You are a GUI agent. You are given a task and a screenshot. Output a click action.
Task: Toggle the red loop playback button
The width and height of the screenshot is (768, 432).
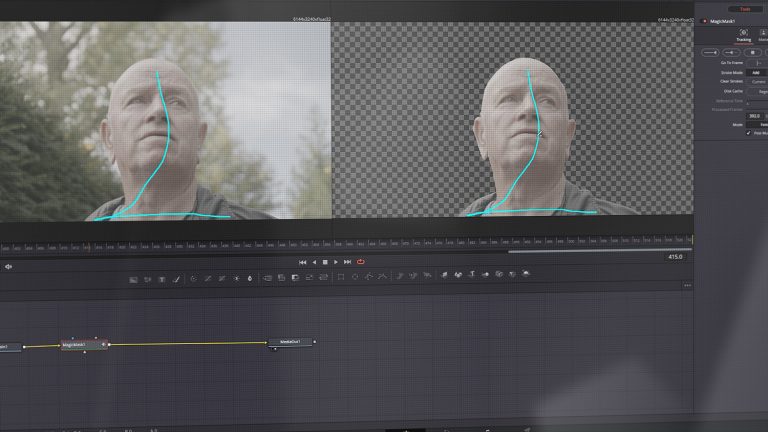pyautogui.click(x=360, y=262)
